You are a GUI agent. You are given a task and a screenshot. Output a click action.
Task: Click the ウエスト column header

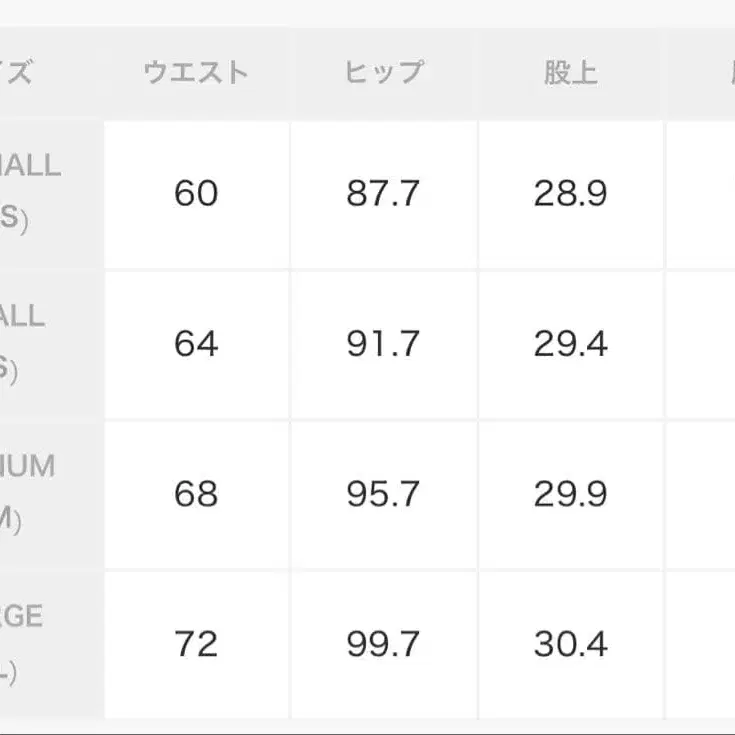coord(196,72)
